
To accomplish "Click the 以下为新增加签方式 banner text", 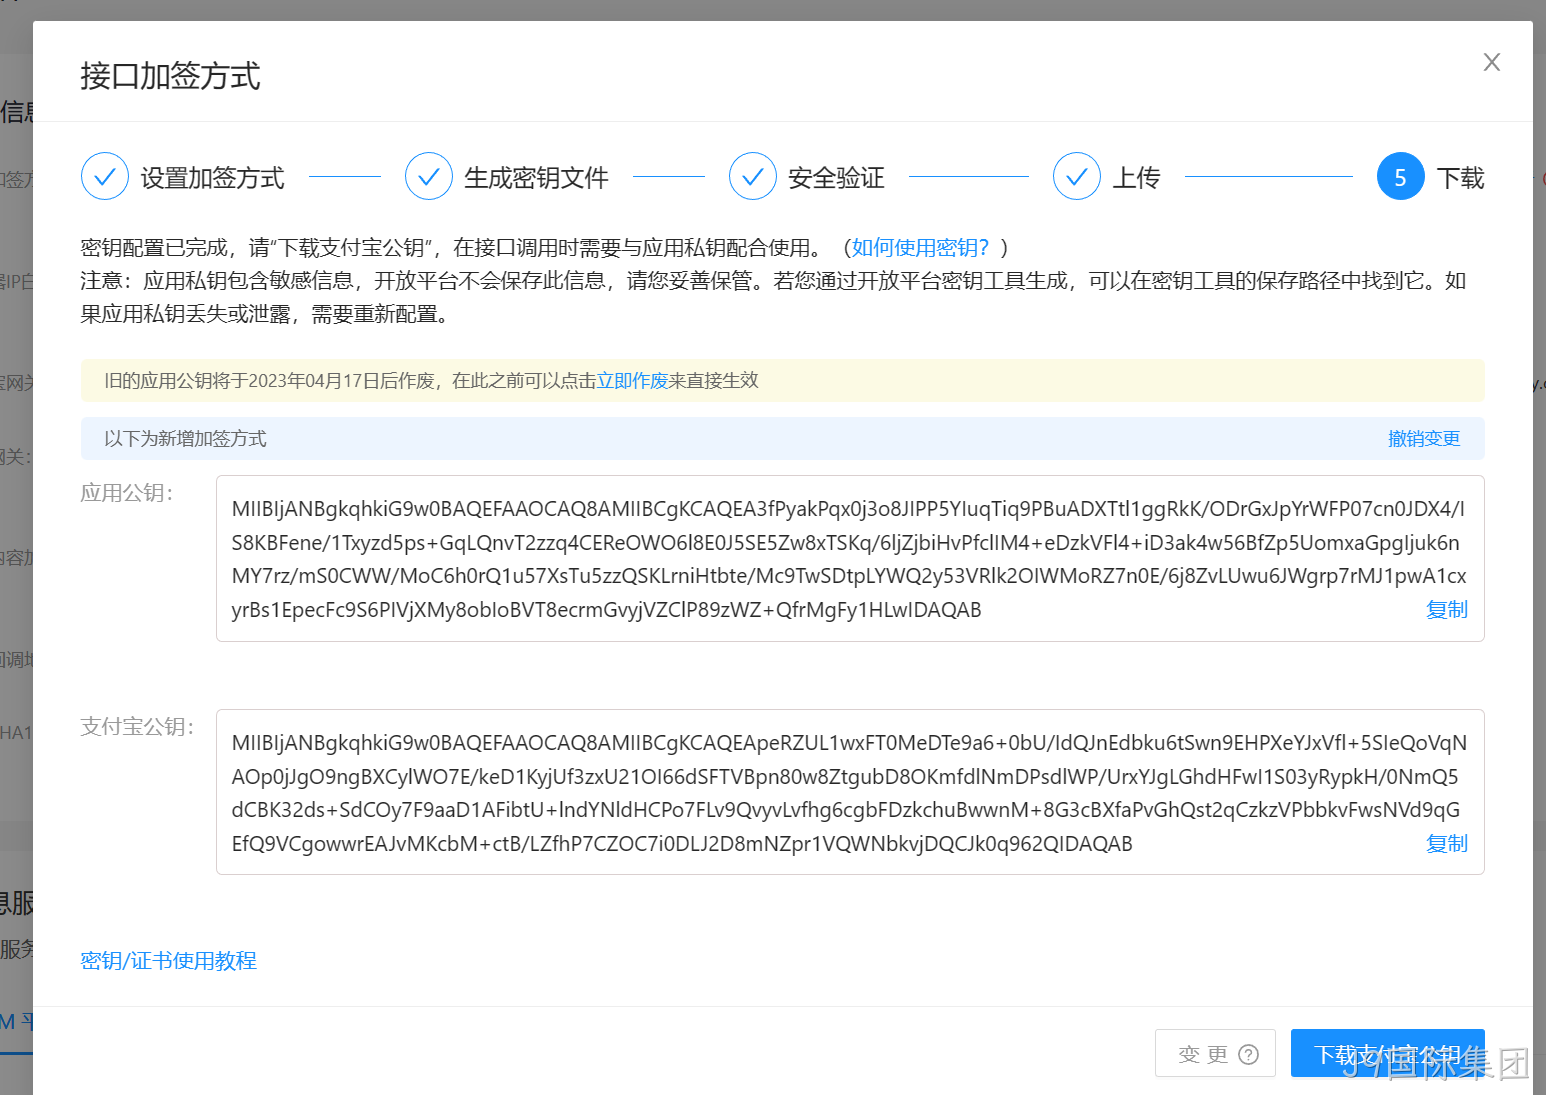I will tap(185, 439).
